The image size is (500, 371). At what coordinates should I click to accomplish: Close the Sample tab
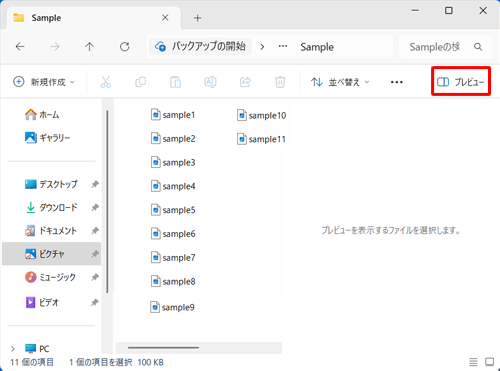(x=165, y=18)
